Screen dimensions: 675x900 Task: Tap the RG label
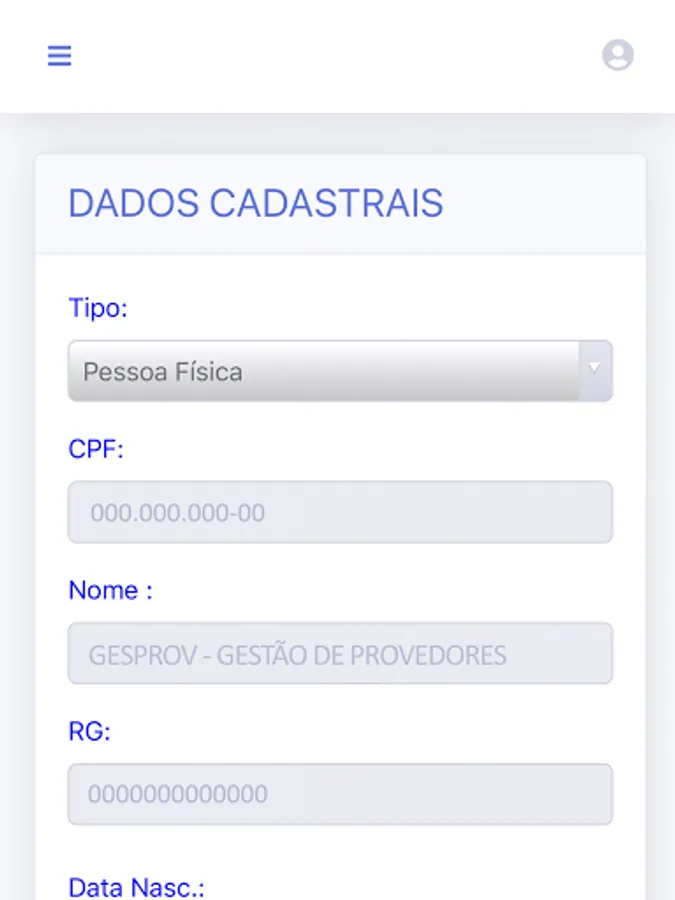coord(88,731)
